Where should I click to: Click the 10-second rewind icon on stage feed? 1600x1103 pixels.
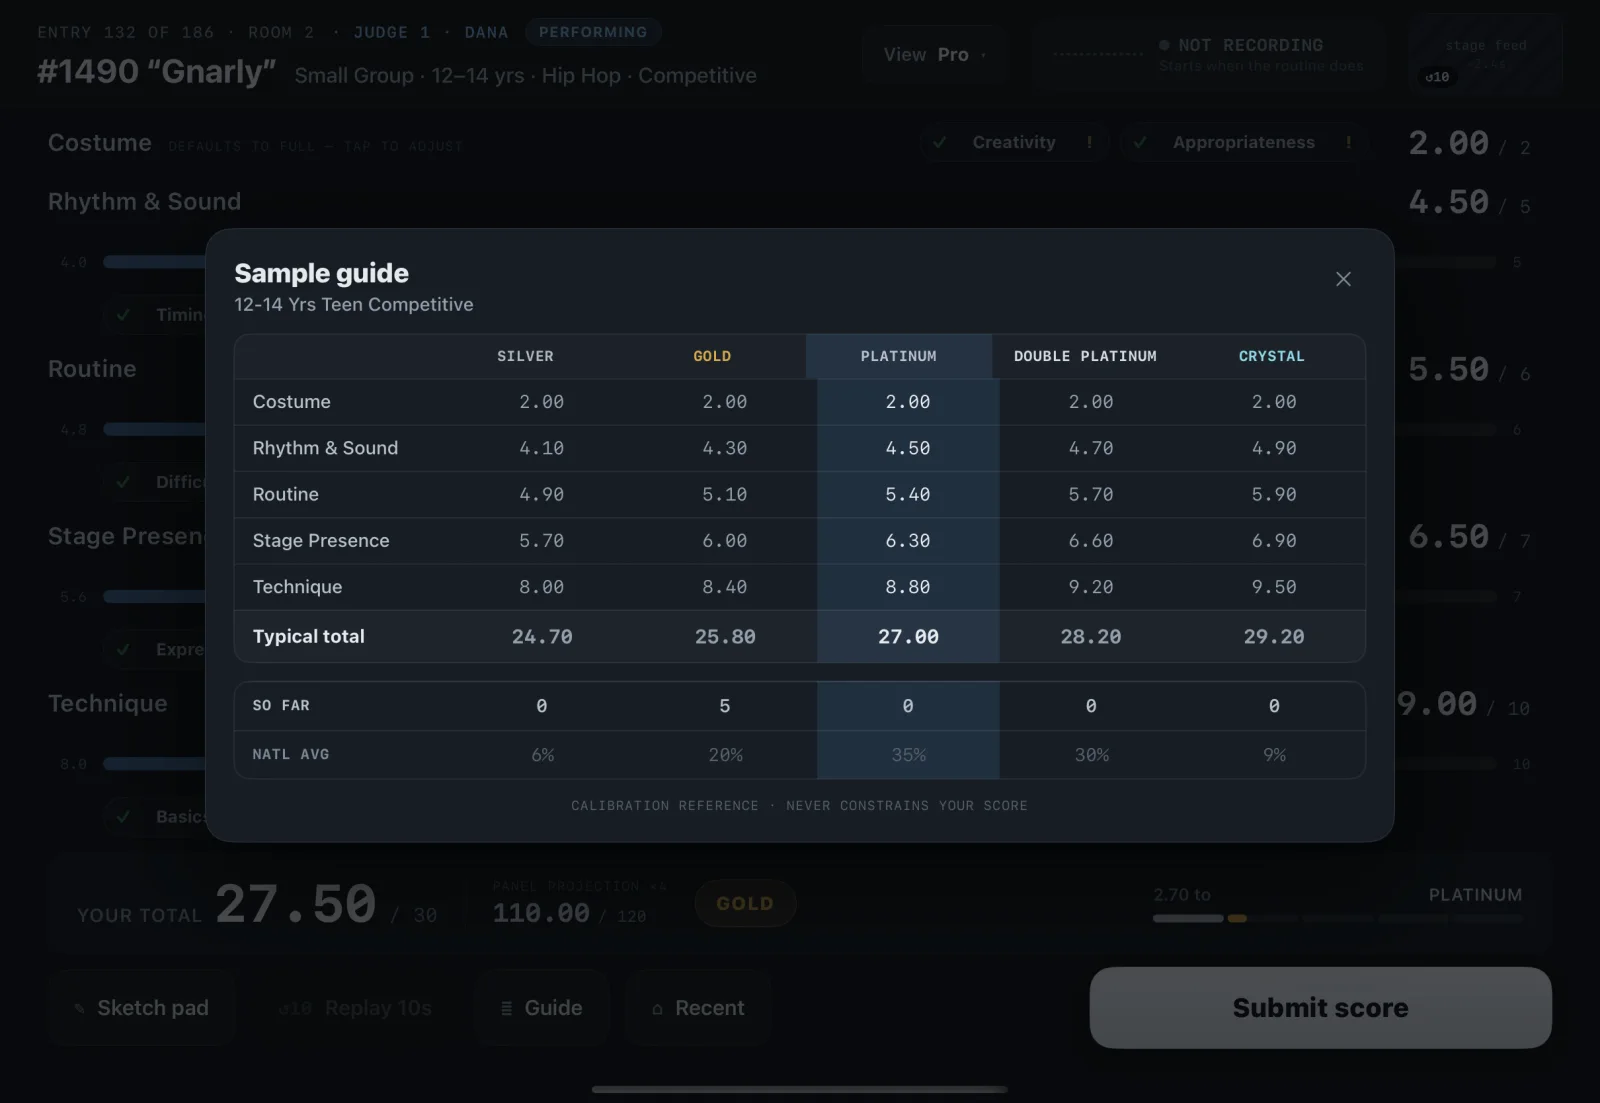click(x=1437, y=77)
